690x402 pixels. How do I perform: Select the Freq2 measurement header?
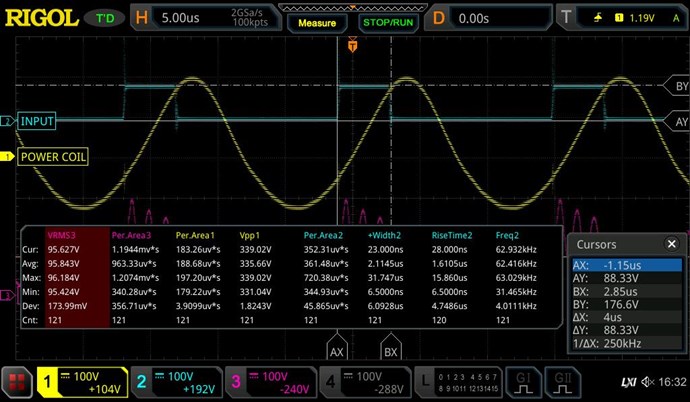pos(507,235)
